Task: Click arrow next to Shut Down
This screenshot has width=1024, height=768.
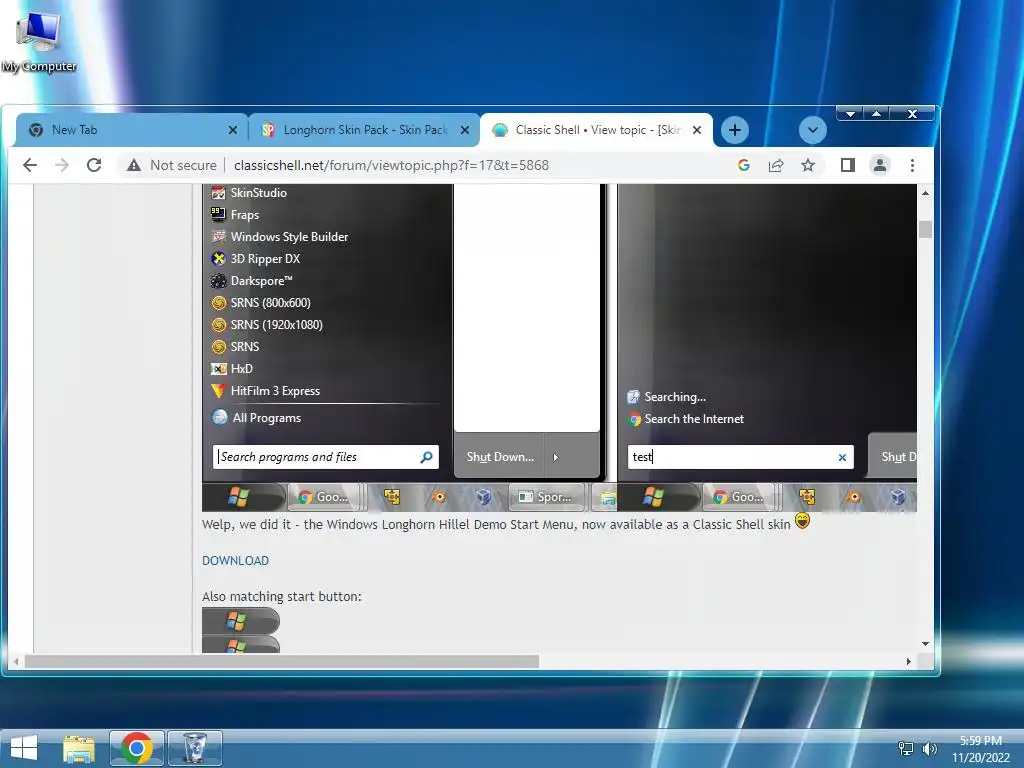Action: [556, 457]
